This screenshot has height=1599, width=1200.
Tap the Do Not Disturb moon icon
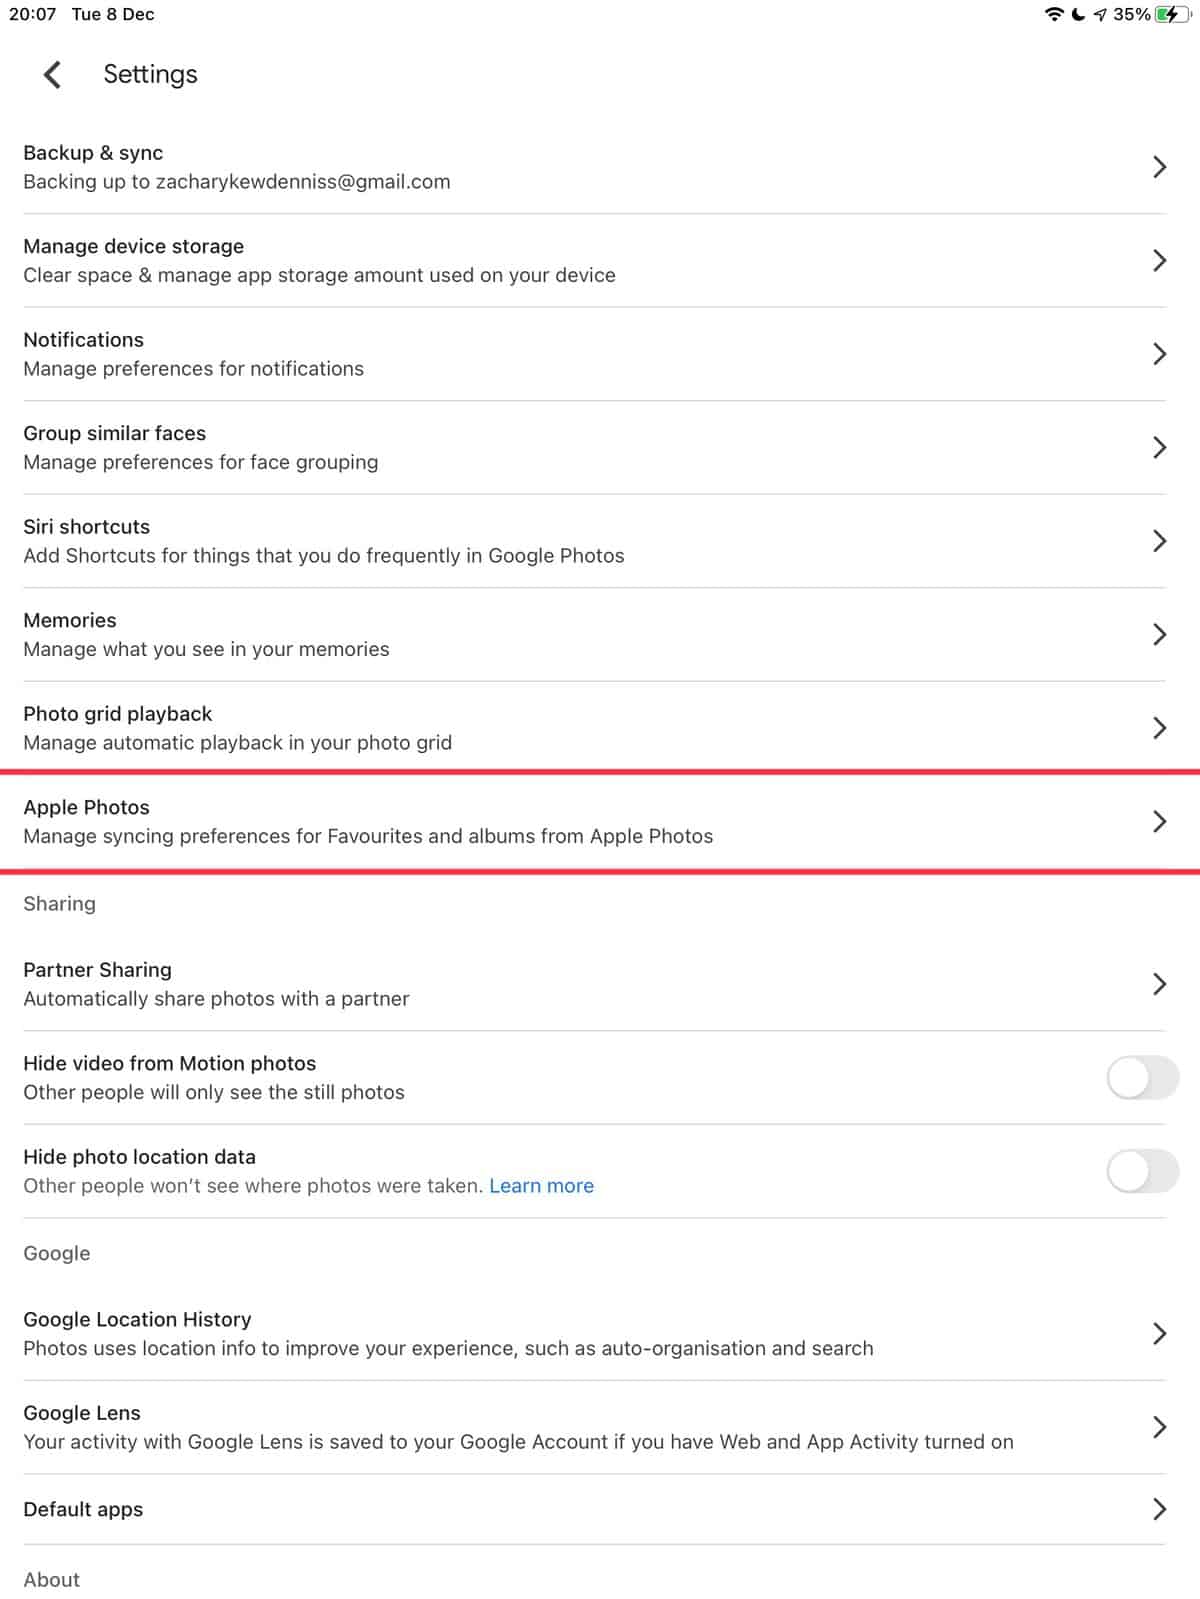click(1078, 15)
